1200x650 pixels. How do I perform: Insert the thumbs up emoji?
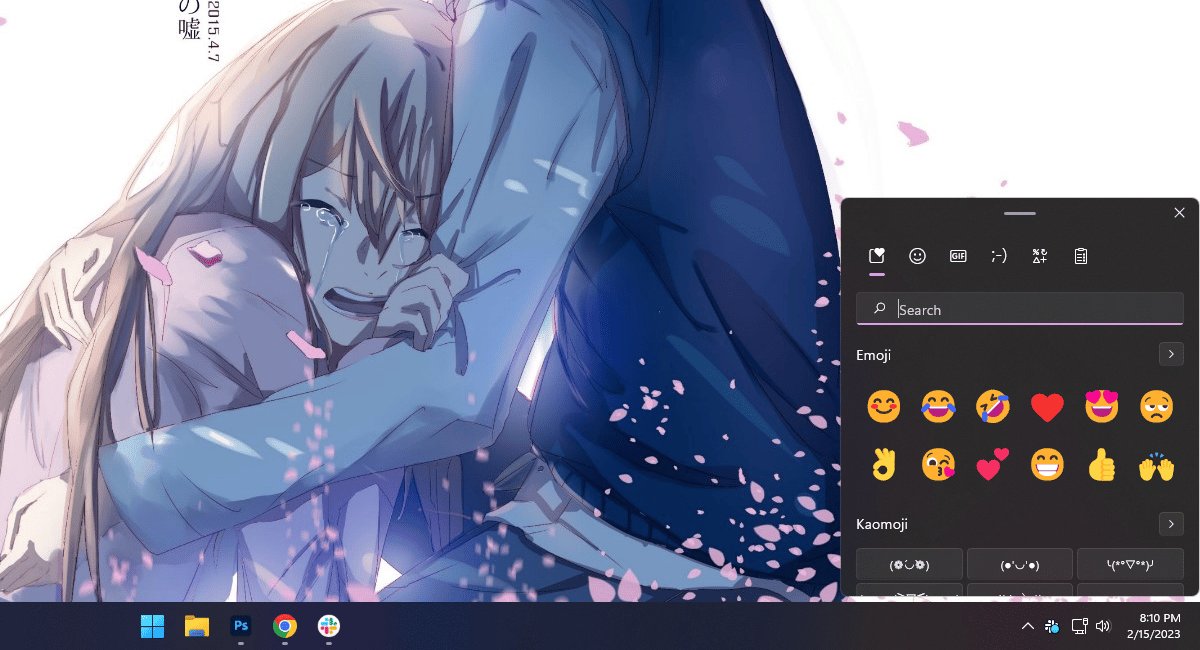[x=1101, y=465]
